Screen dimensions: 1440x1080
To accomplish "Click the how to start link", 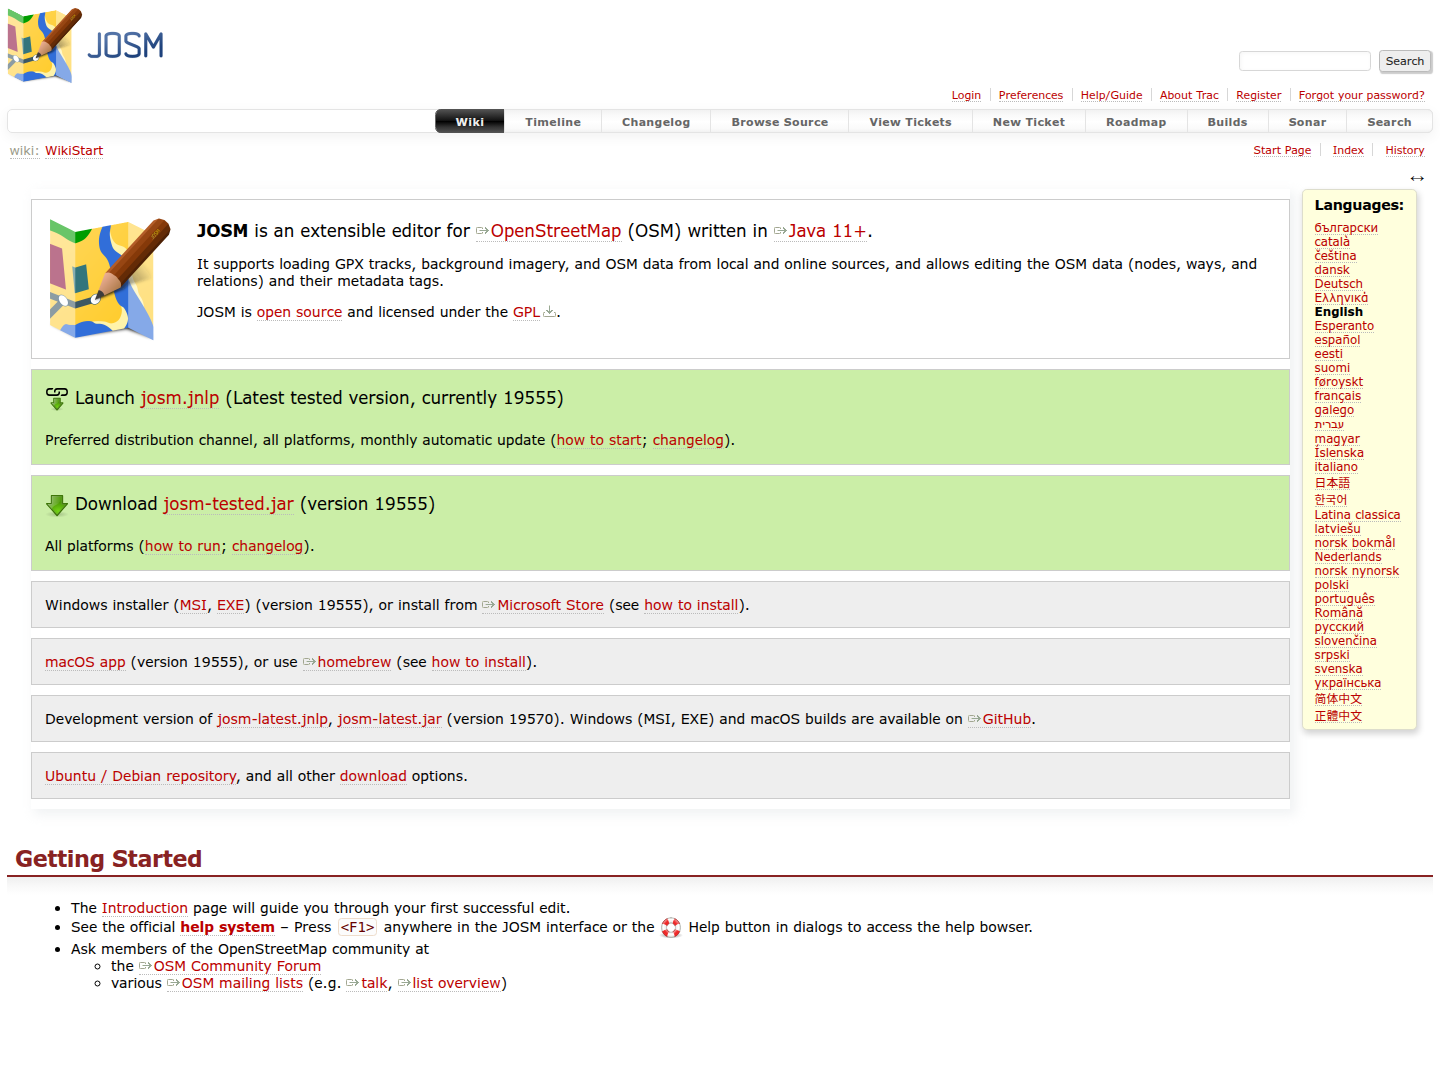I will pos(599,440).
